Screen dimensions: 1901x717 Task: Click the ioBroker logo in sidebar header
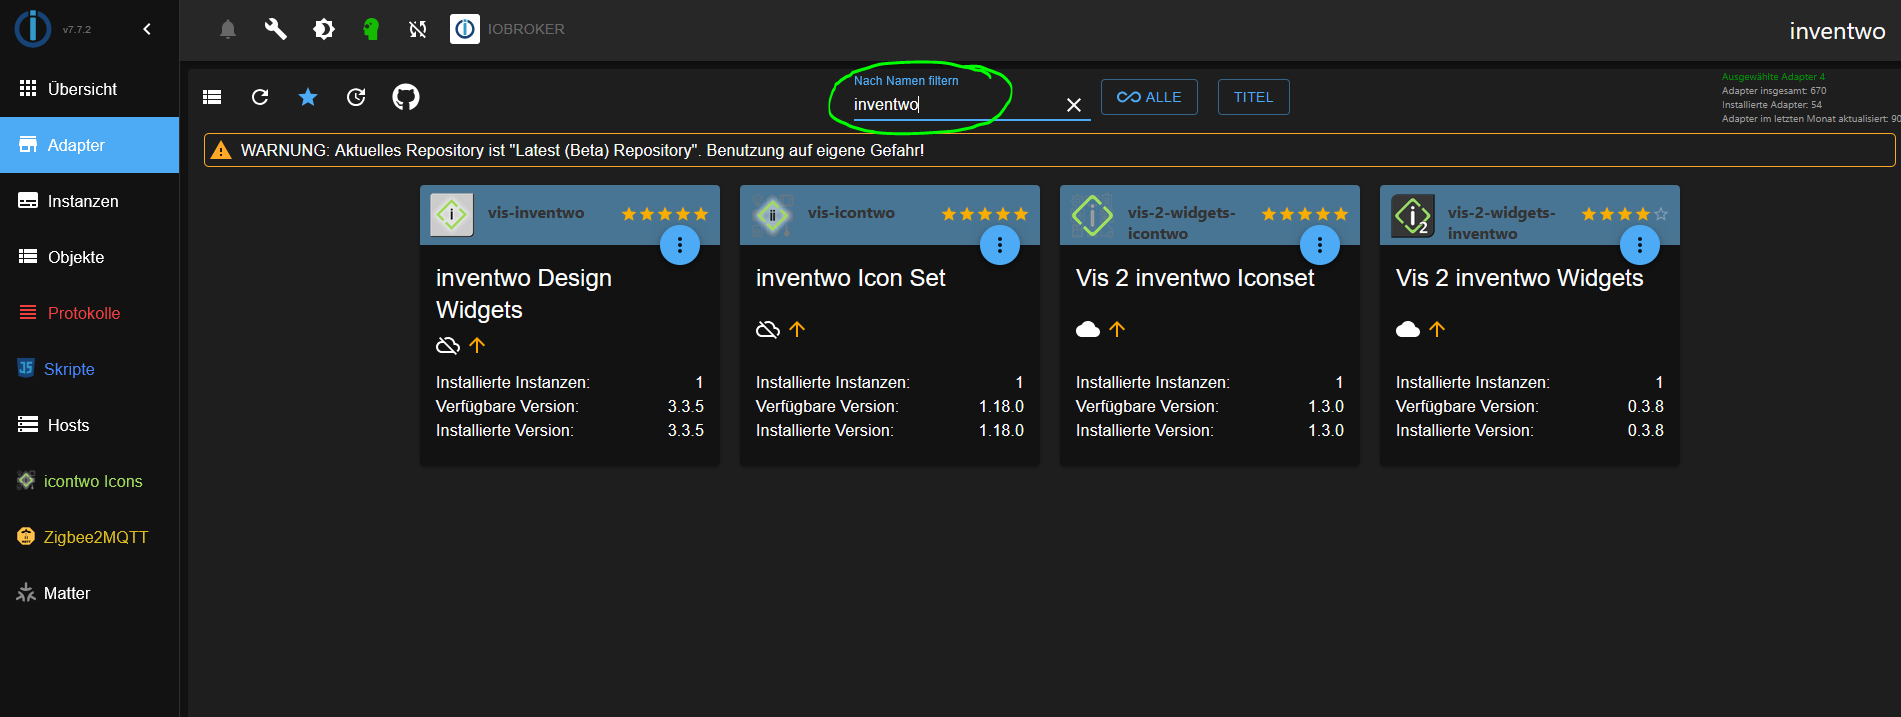[x=33, y=29]
